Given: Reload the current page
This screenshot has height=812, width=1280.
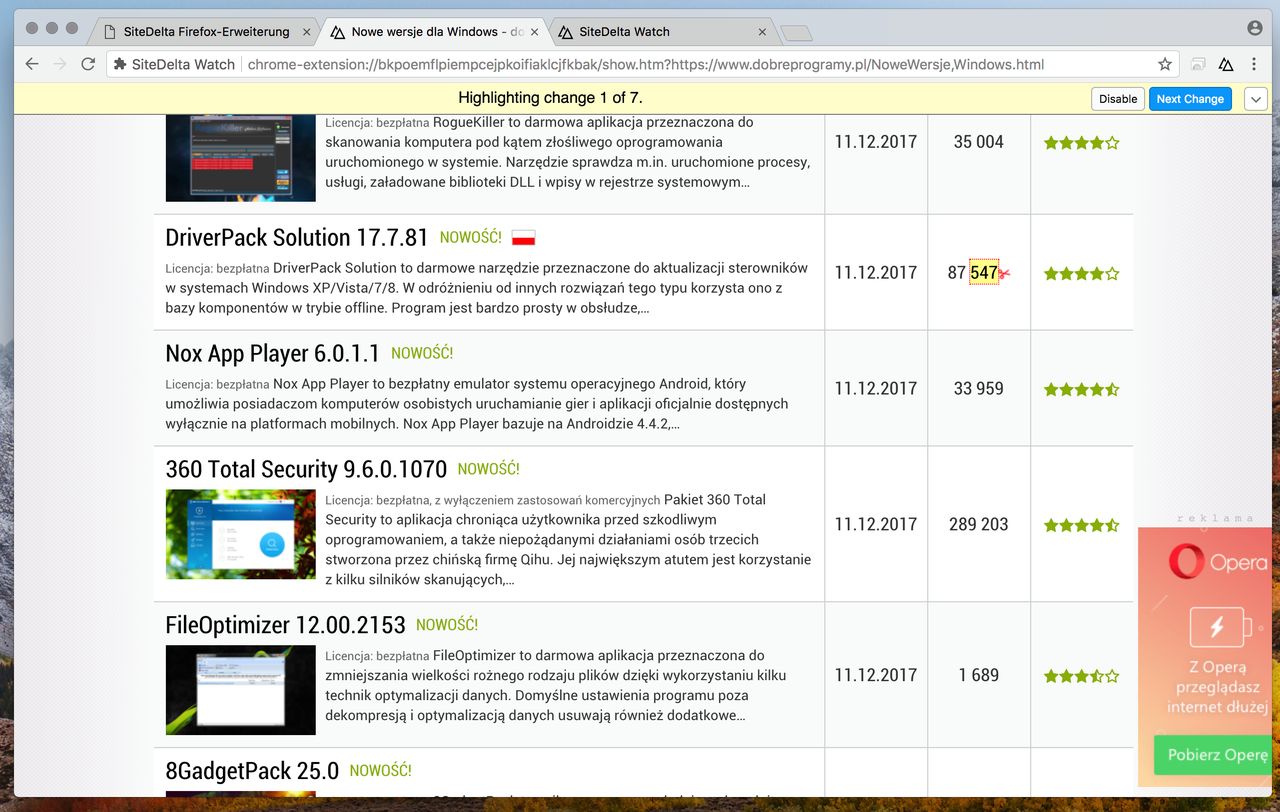Looking at the screenshot, I should pyautogui.click(x=88, y=64).
